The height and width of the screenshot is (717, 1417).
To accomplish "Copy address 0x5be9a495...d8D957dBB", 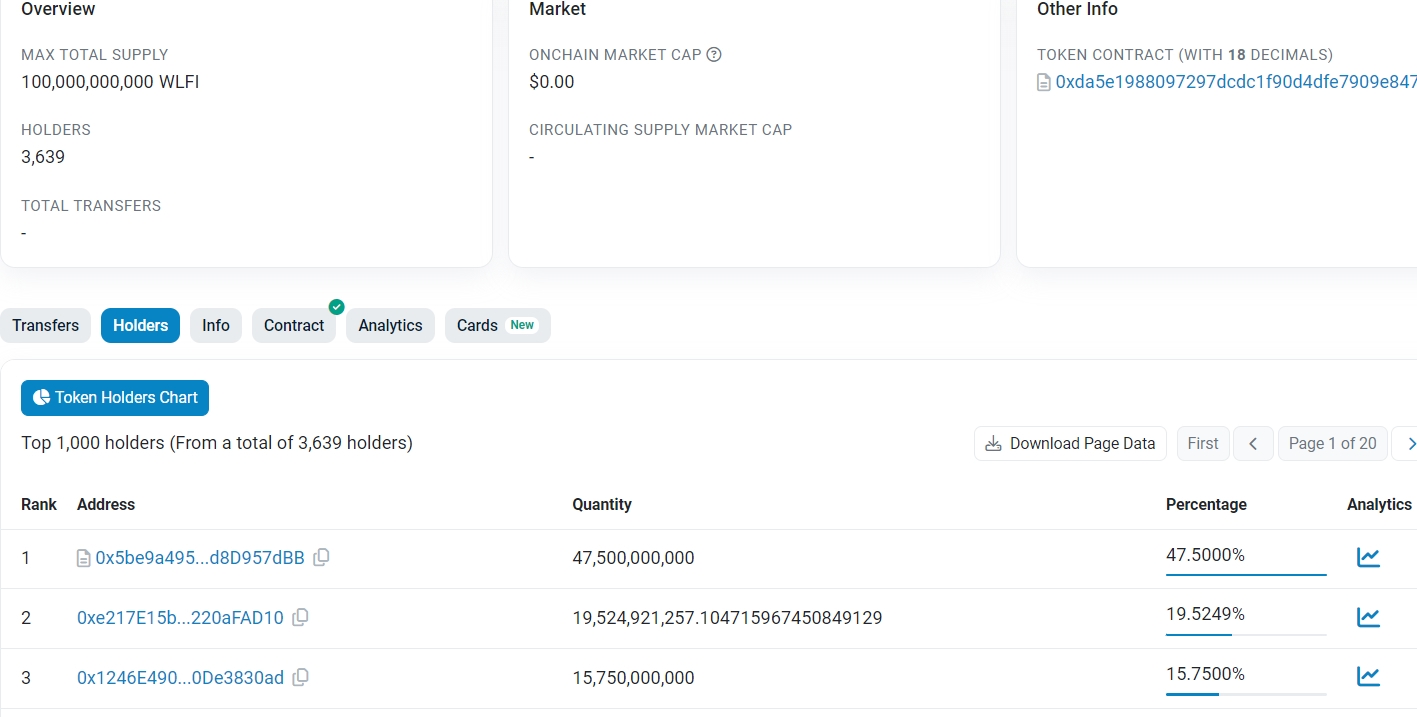I will point(321,557).
